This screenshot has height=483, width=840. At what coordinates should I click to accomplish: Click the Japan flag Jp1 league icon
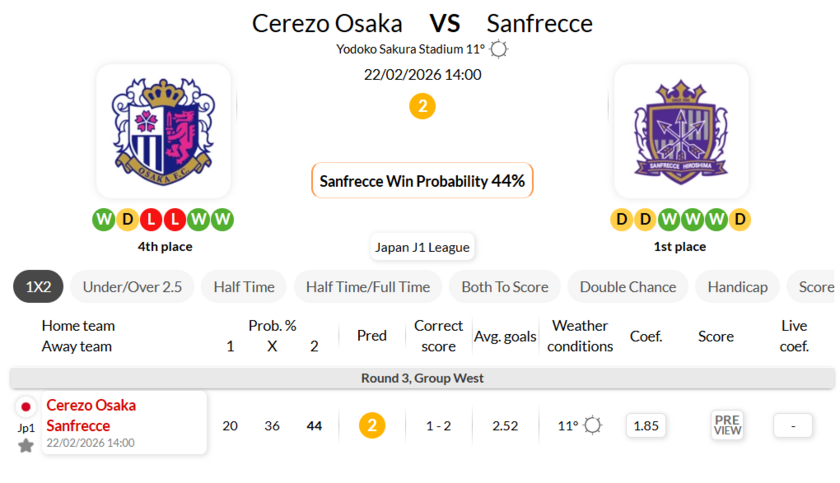pos(26,407)
